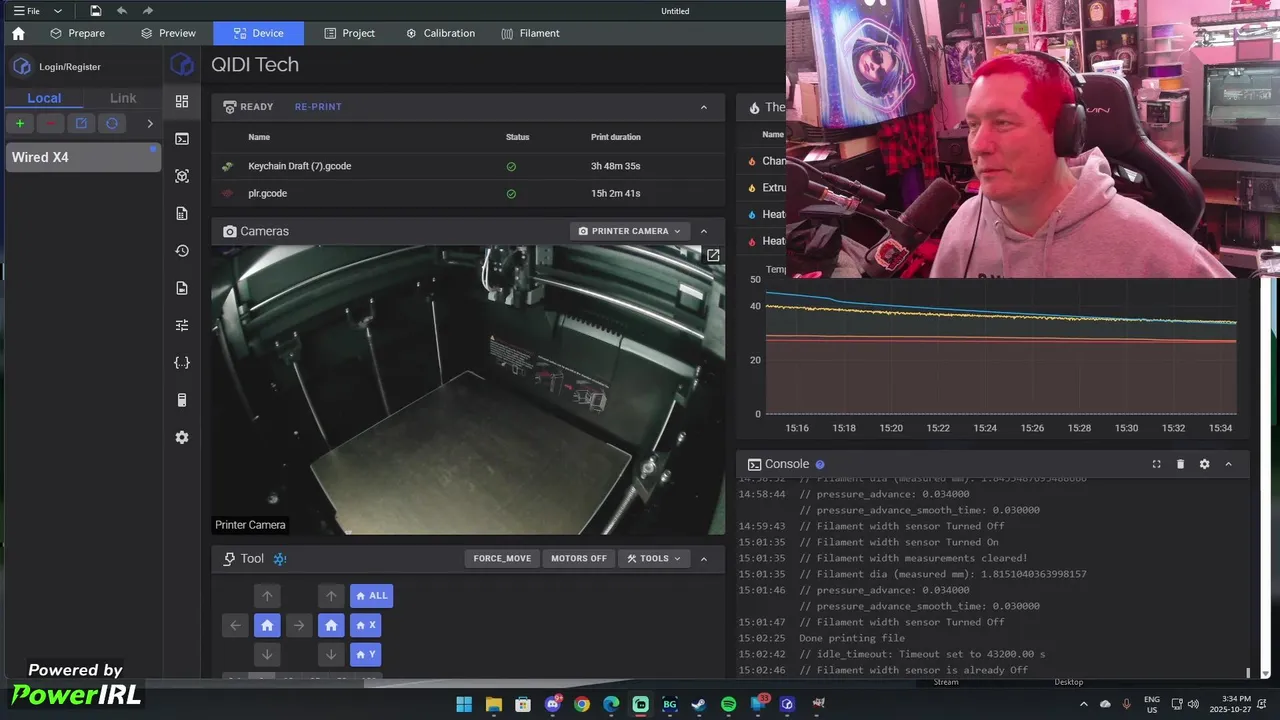Open the G-code viewer cube icon

pyautogui.click(x=182, y=176)
